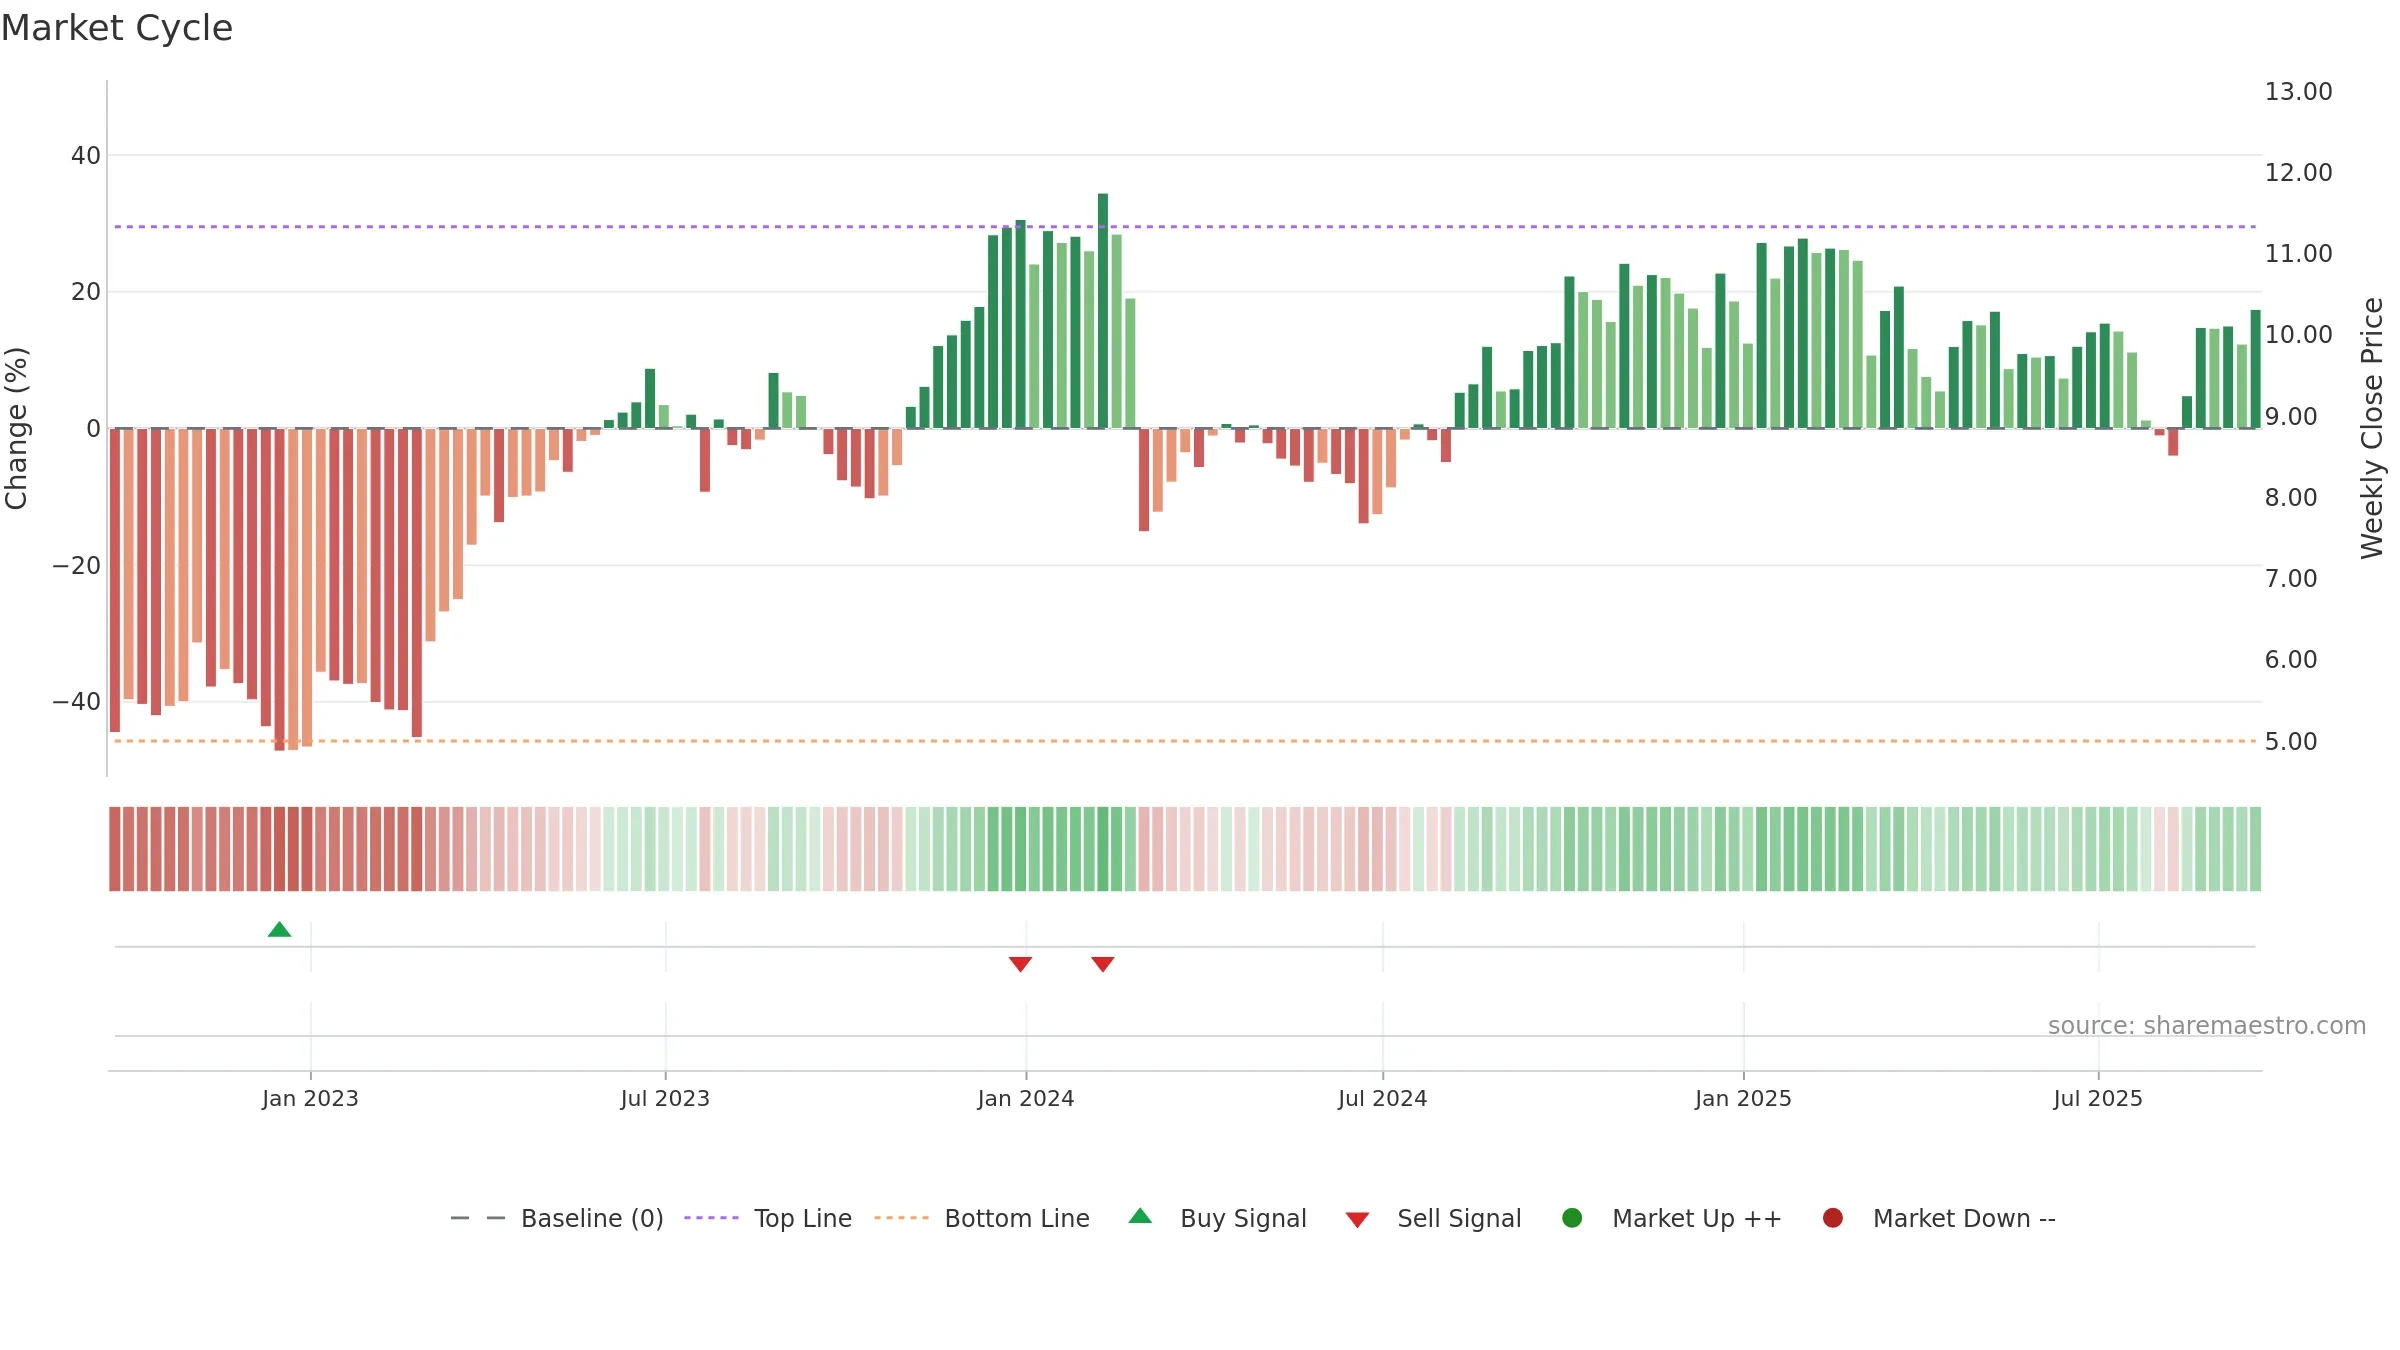The image size is (2400, 1350).
Task: Click the Jul 2025 axis label
Action: pyautogui.click(x=2098, y=1098)
